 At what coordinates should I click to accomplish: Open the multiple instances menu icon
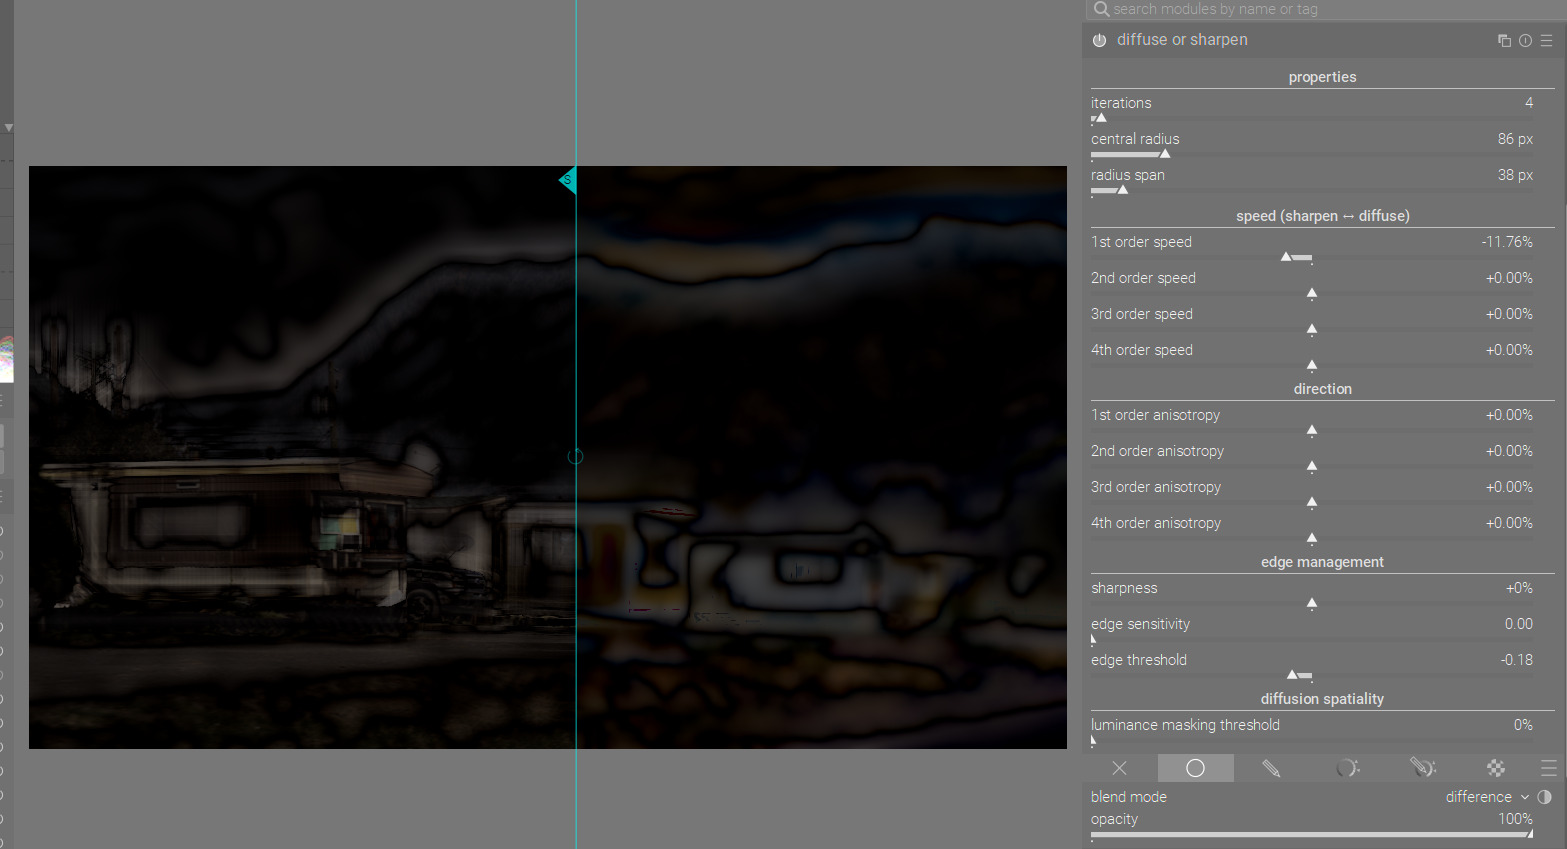pyautogui.click(x=1504, y=41)
